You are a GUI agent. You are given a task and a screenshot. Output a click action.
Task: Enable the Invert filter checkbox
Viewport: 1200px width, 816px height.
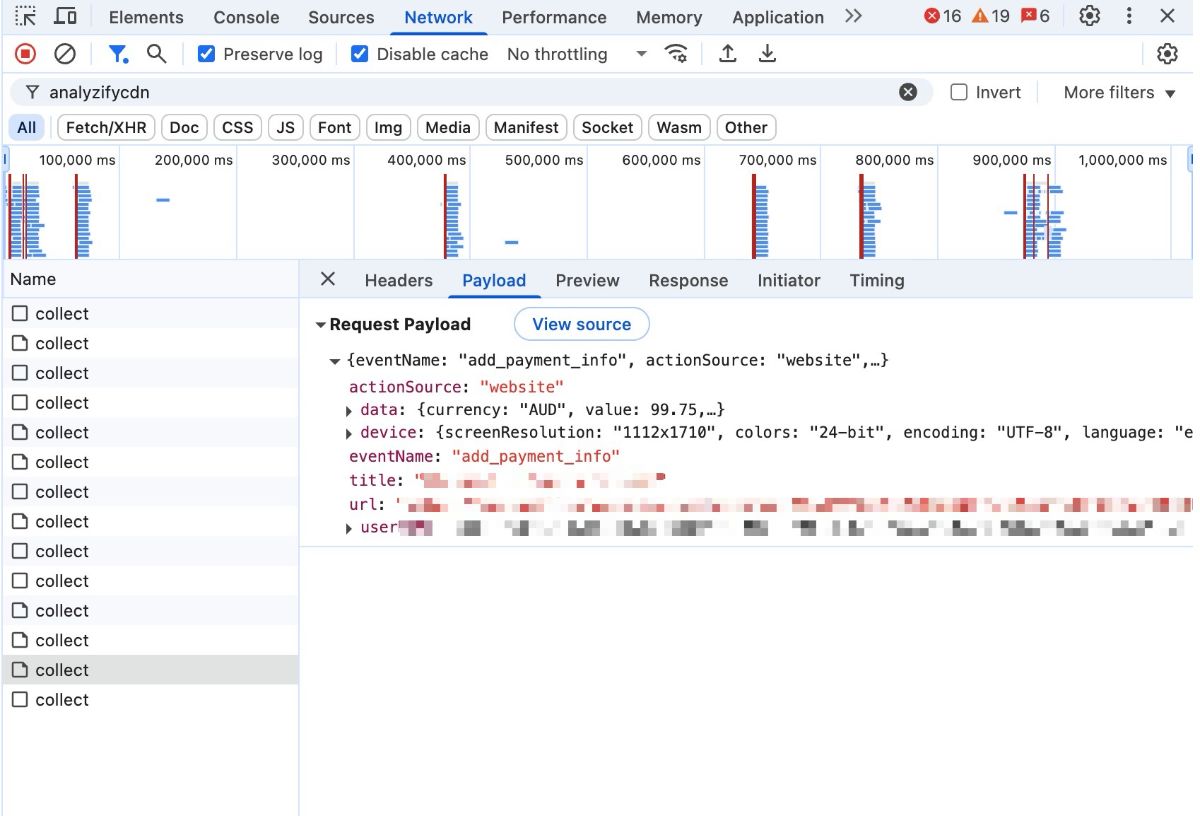tap(959, 92)
